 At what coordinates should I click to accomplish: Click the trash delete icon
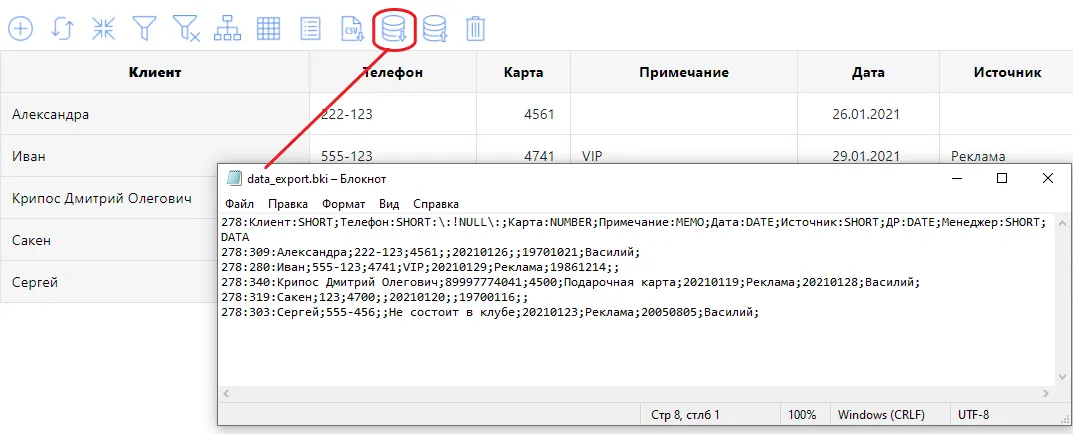pyautogui.click(x=476, y=29)
